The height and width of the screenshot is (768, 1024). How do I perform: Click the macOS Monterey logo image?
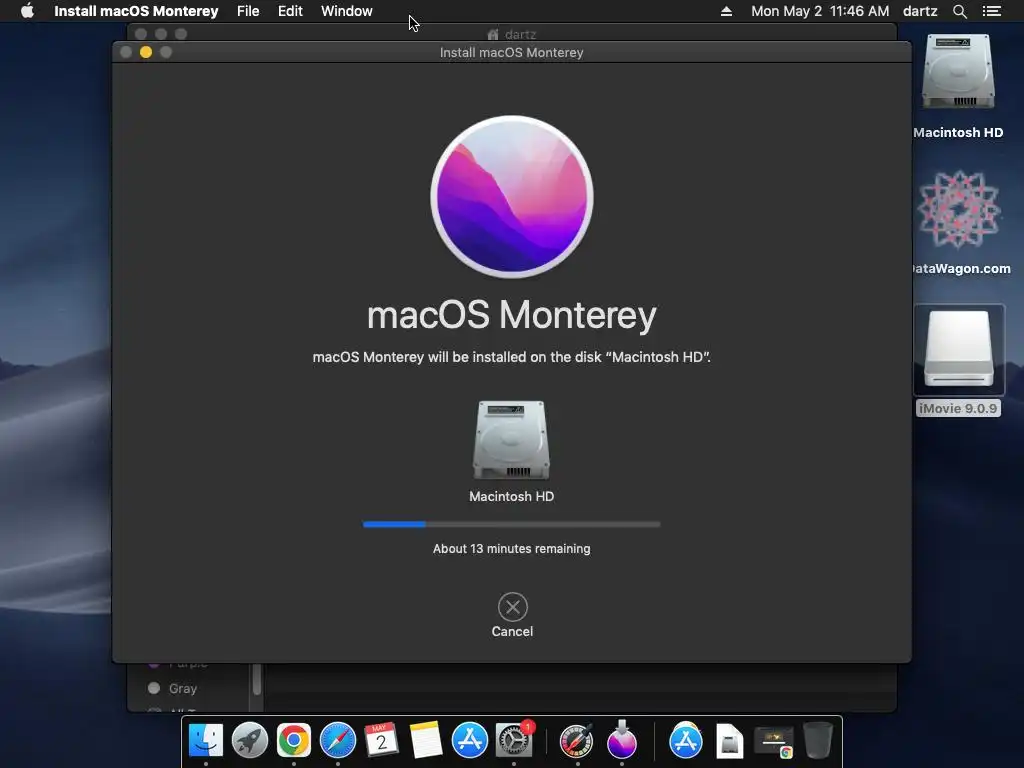click(512, 197)
